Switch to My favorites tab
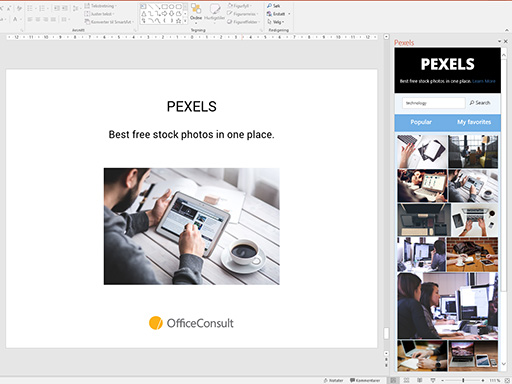The width and height of the screenshot is (512, 384). click(474, 122)
